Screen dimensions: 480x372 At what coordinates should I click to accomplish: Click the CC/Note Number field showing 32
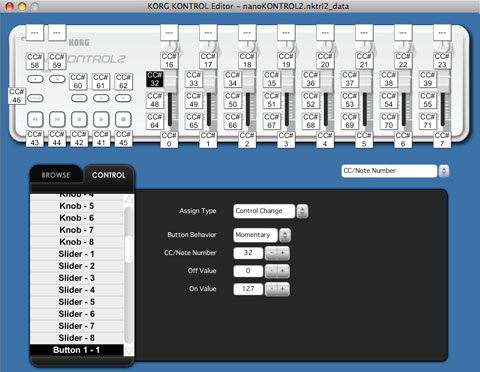(x=248, y=253)
